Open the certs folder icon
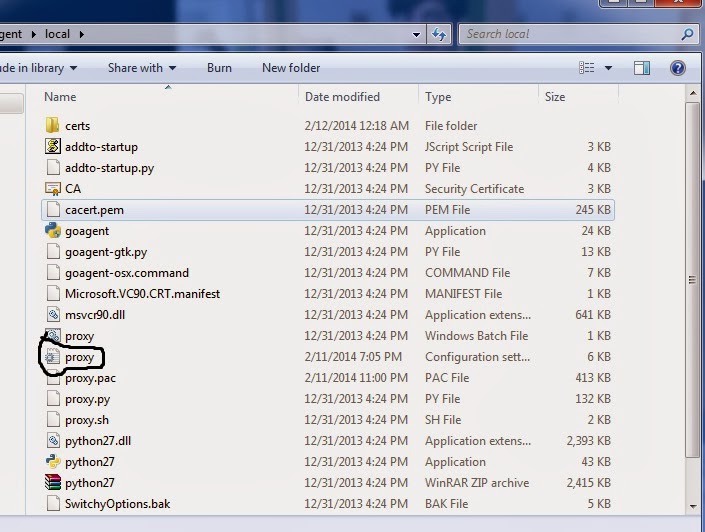Viewport: 705px width, 532px height. [53, 125]
